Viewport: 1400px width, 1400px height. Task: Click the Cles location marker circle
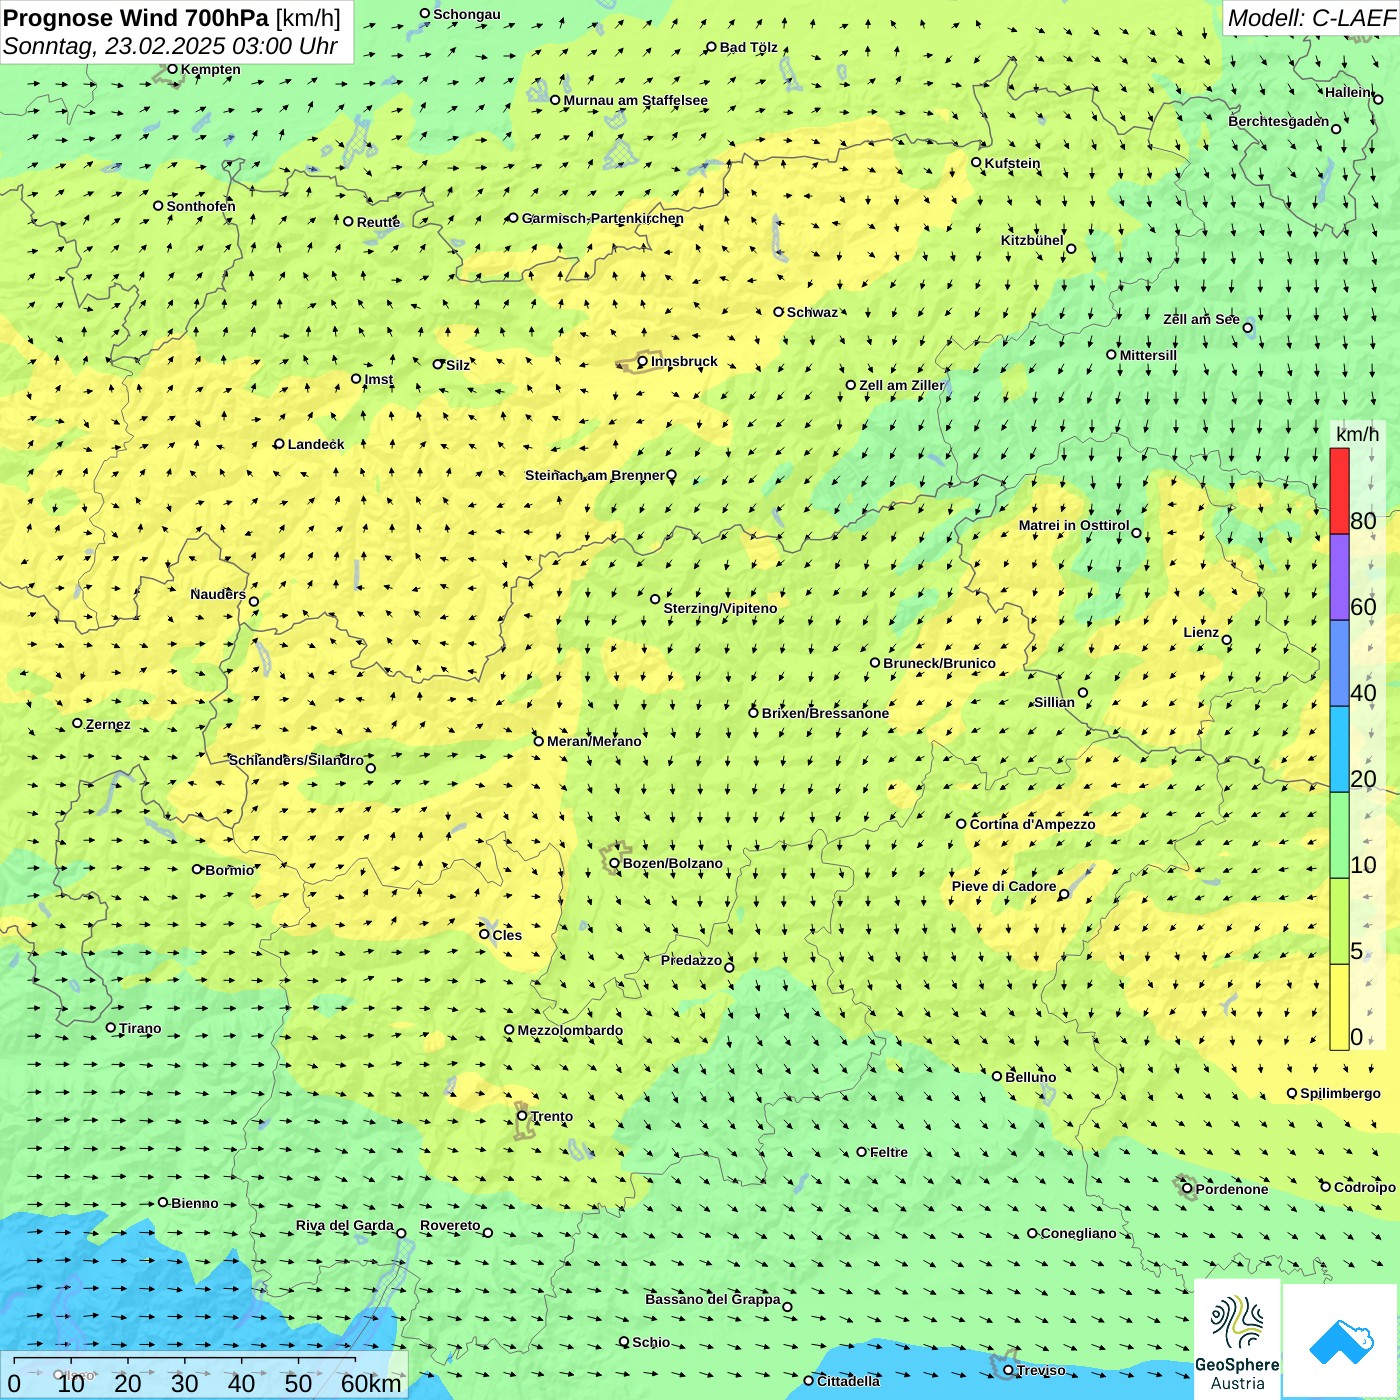pyautogui.click(x=484, y=934)
